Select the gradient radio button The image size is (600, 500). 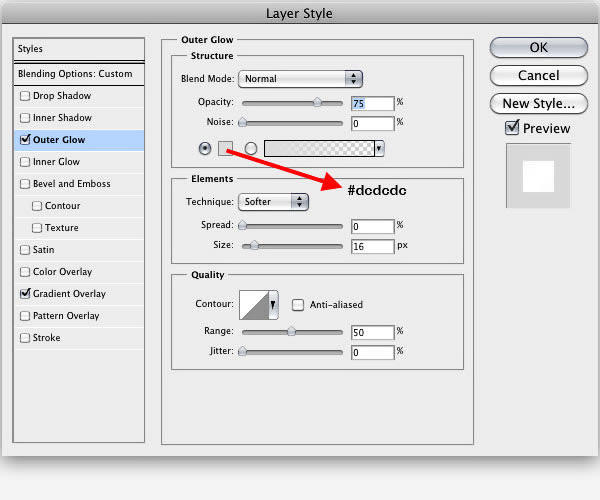point(251,148)
